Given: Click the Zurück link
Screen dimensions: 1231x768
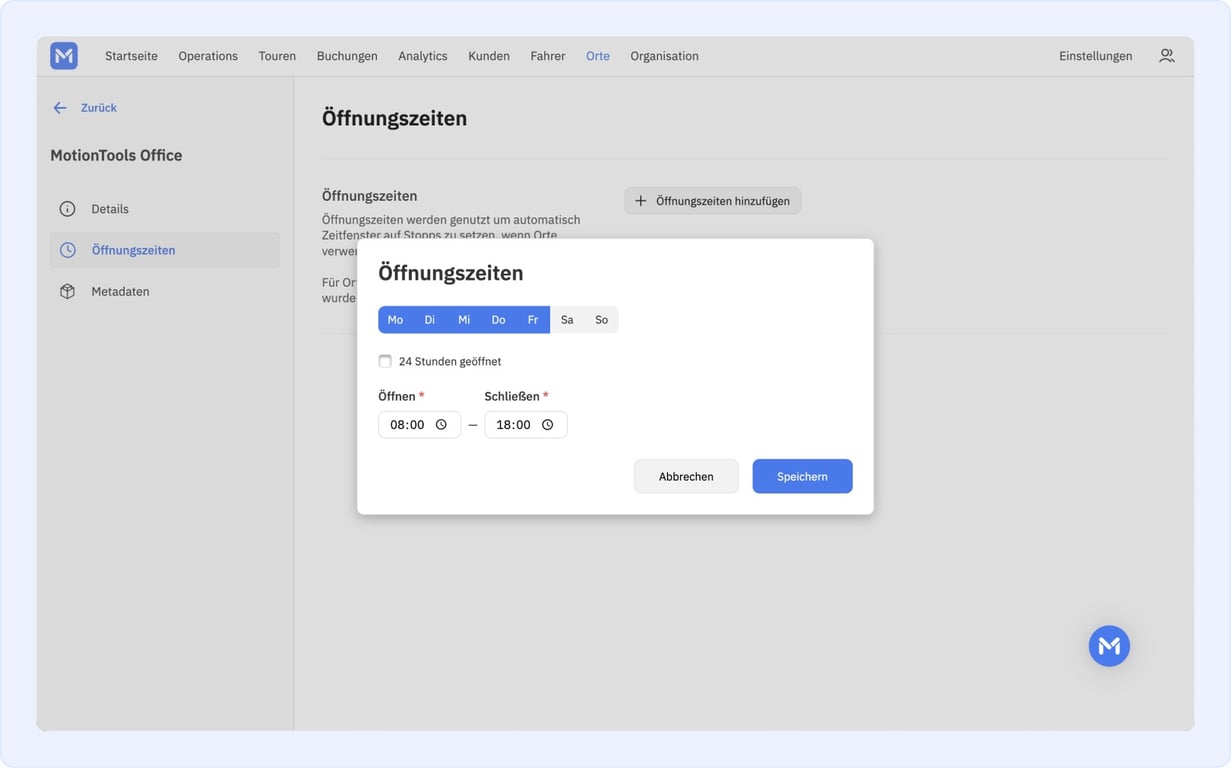Looking at the screenshot, I should pyautogui.click(x=99, y=108).
